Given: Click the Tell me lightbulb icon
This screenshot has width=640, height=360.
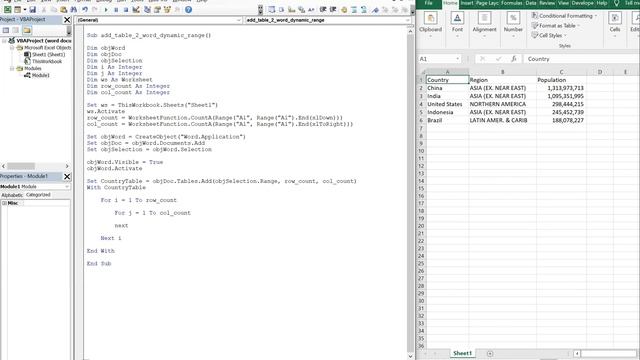Looking at the screenshot, I should pos(616,3).
